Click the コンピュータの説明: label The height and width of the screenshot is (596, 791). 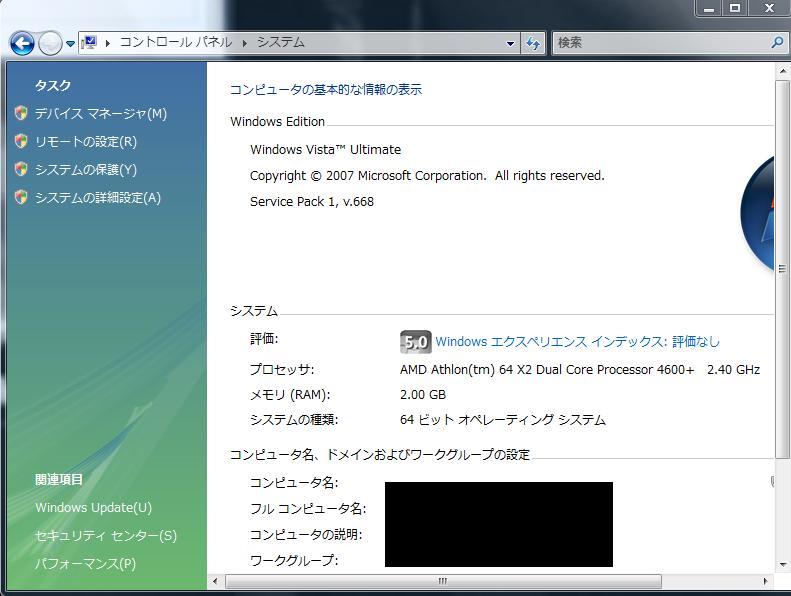(x=306, y=534)
